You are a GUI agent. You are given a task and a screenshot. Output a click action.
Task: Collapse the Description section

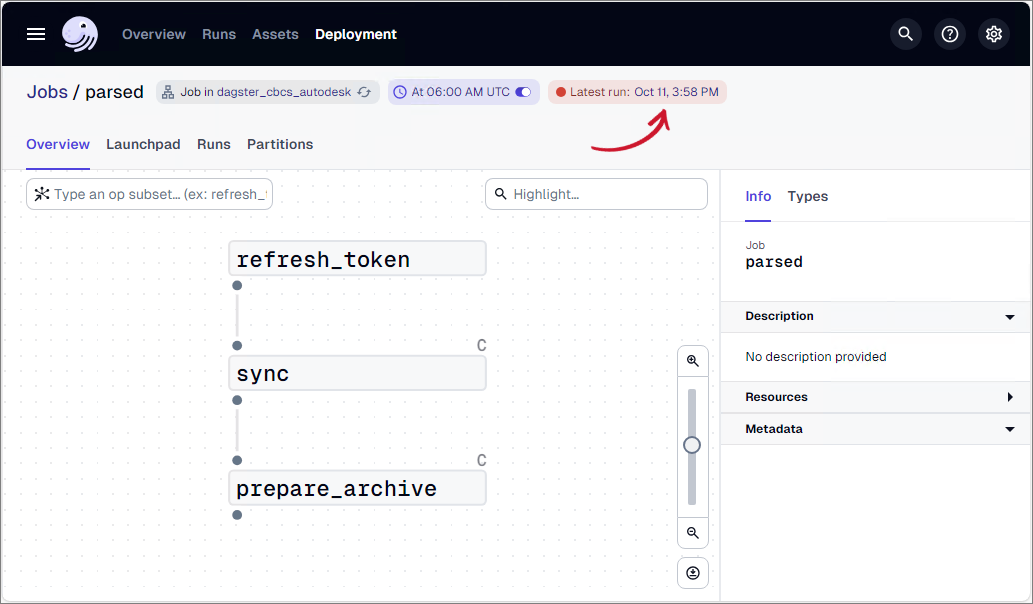(x=1010, y=317)
